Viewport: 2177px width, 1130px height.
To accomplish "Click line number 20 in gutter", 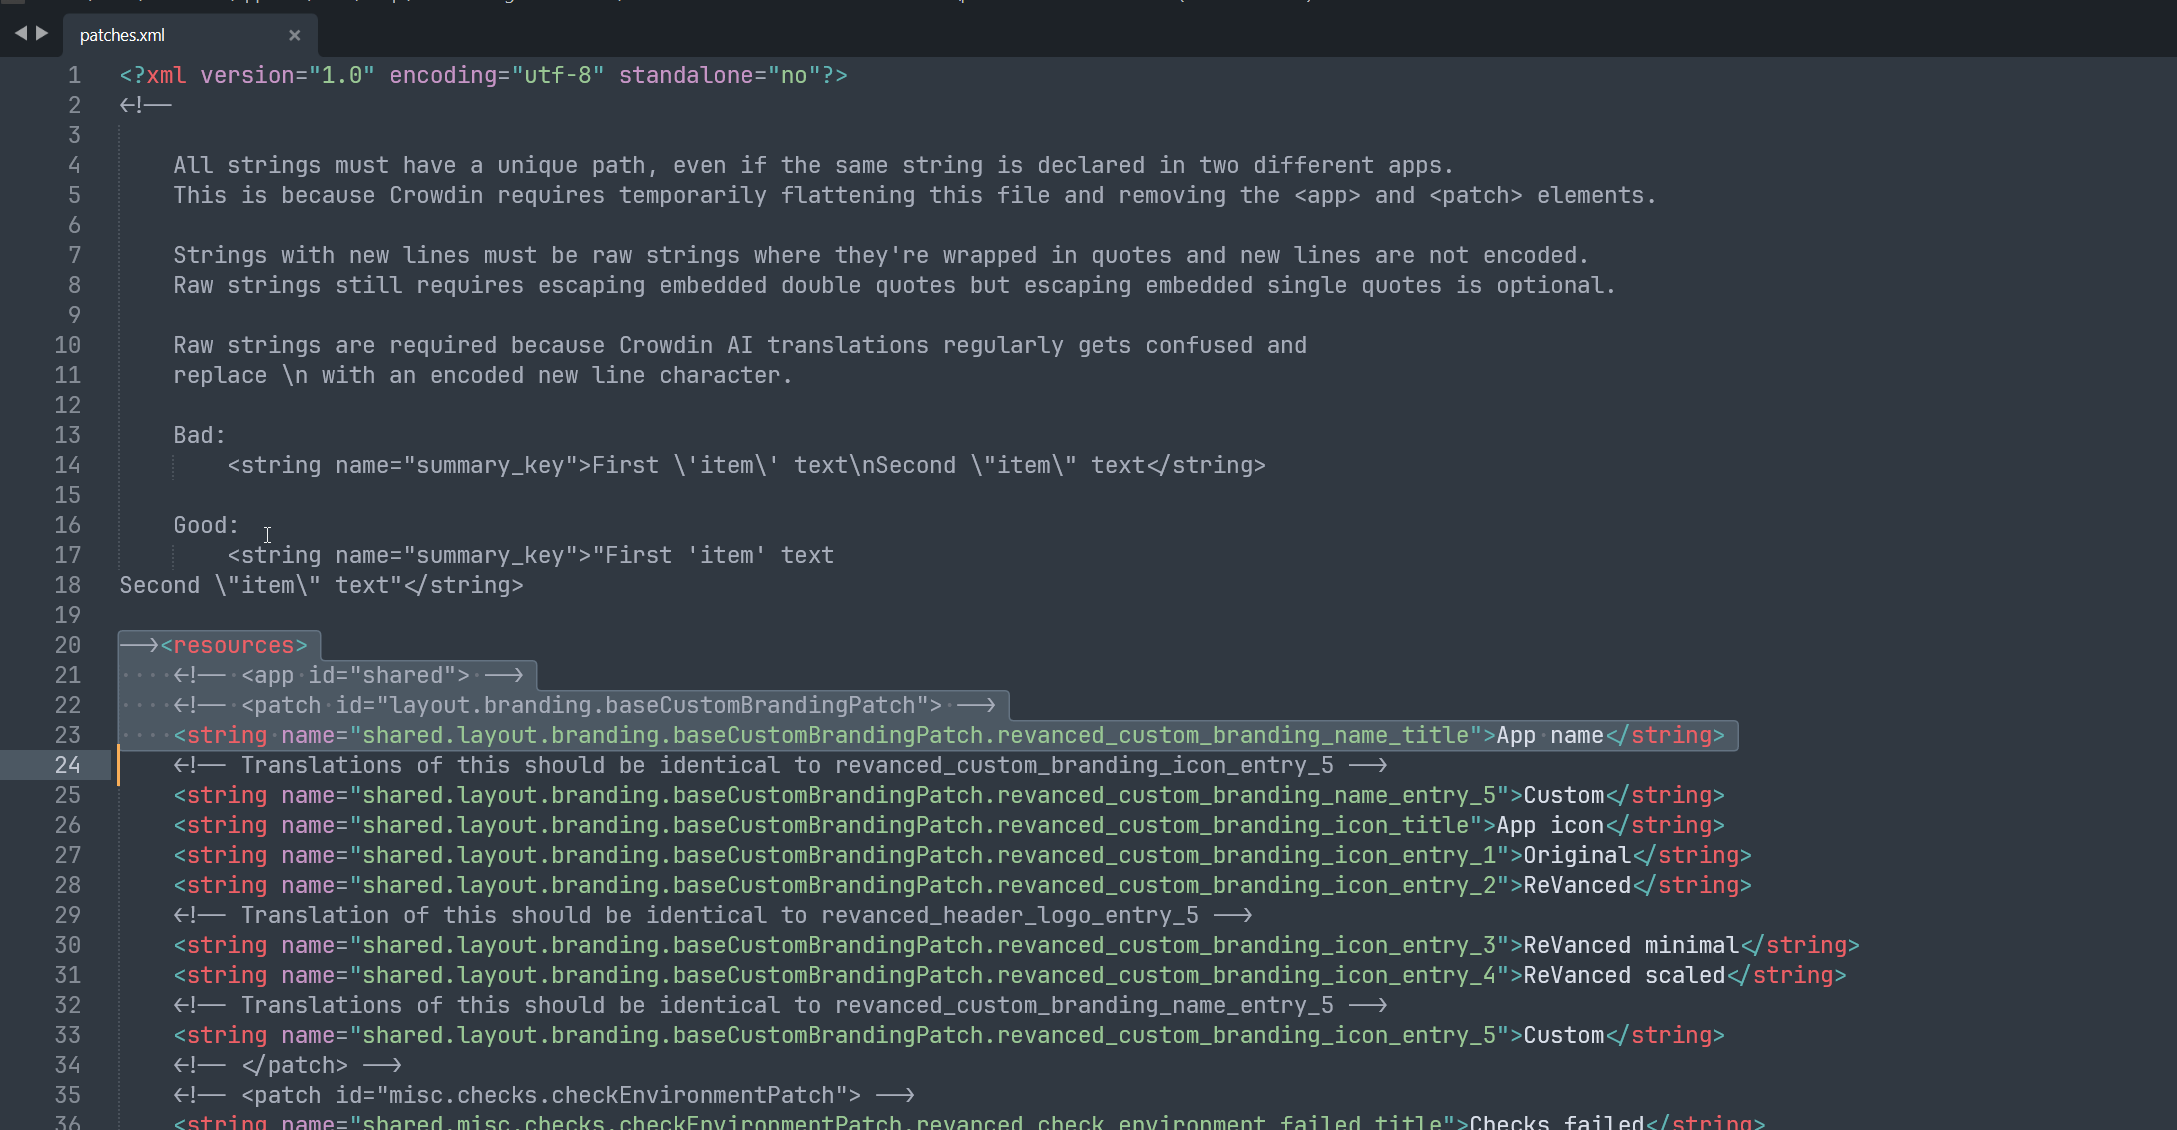I will [67, 645].
